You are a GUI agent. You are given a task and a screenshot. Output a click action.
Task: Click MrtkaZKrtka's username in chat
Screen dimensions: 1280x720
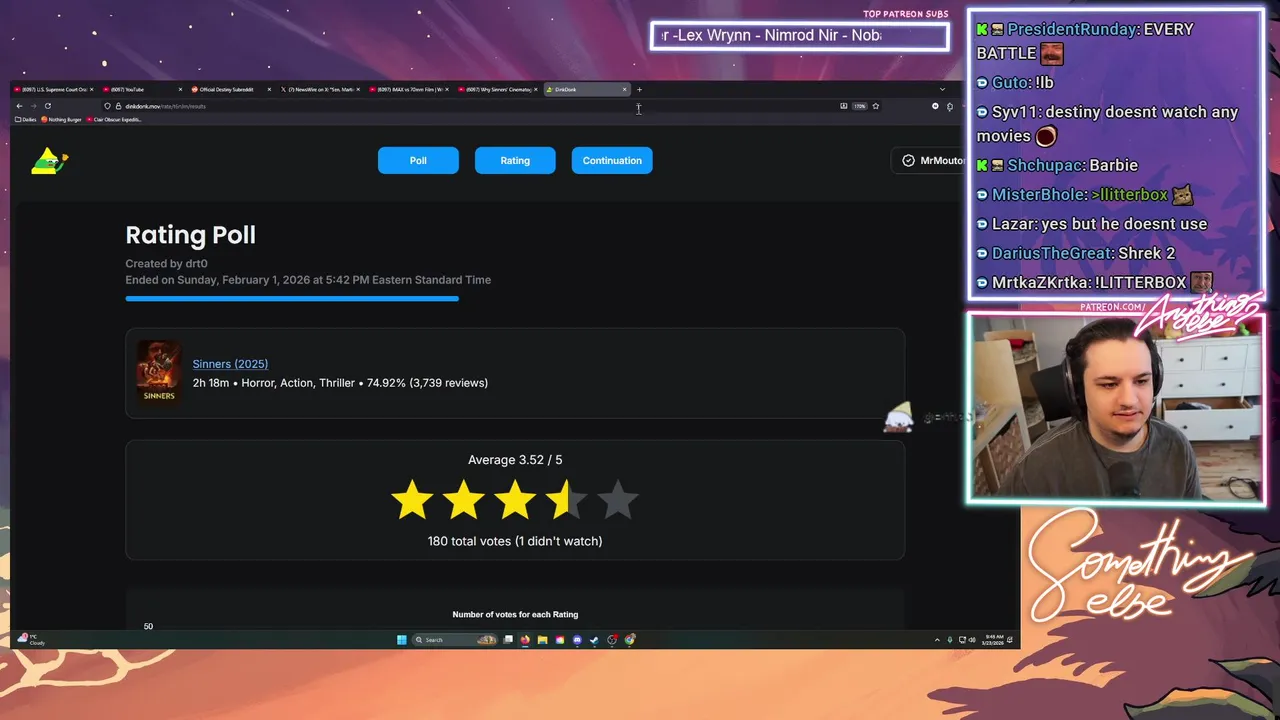point(1038,283)
